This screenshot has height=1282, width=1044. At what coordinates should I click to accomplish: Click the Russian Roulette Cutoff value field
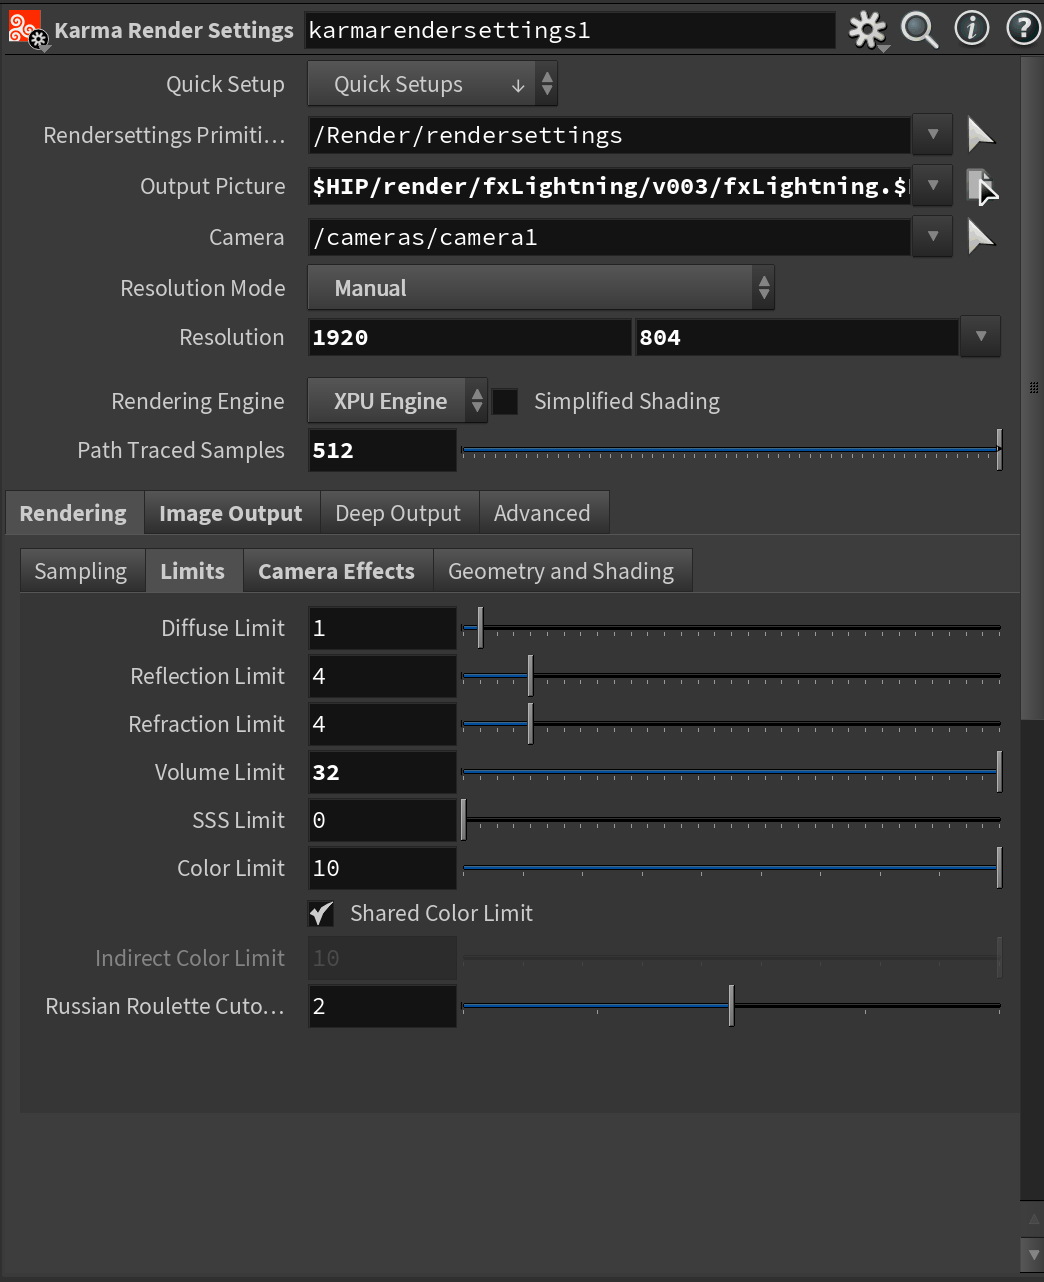point(382,1006)
